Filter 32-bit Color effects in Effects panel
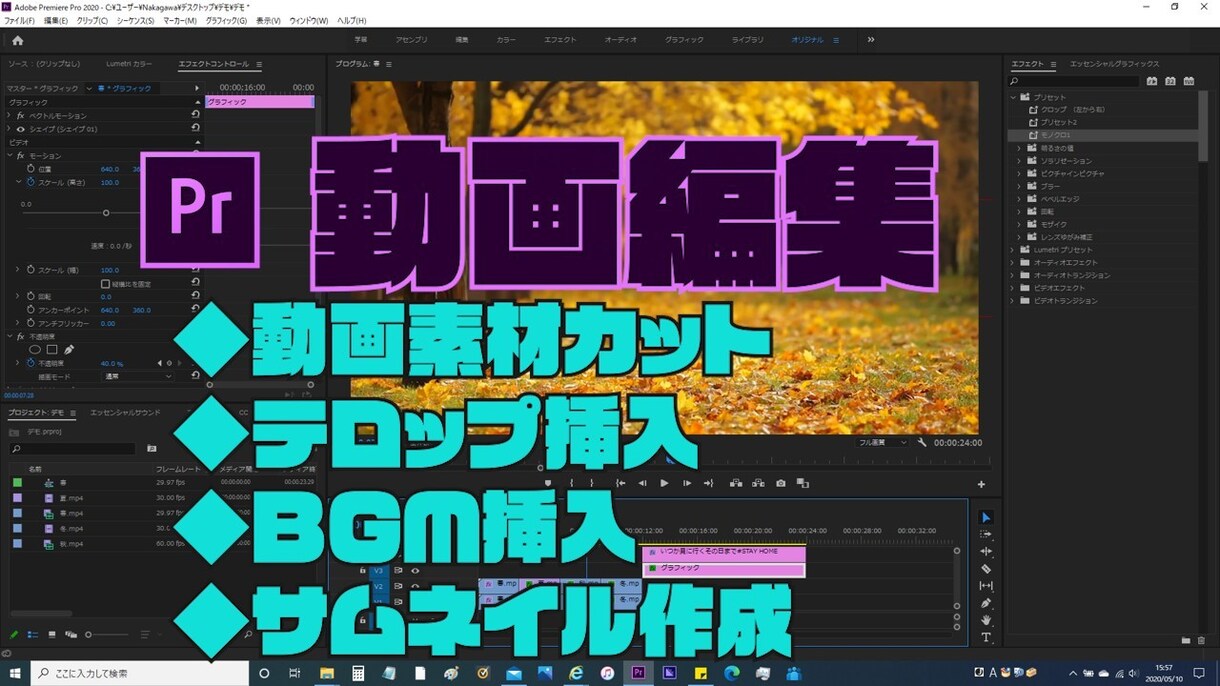This screenshot has width=1220, height=686. coord(1170,81)
